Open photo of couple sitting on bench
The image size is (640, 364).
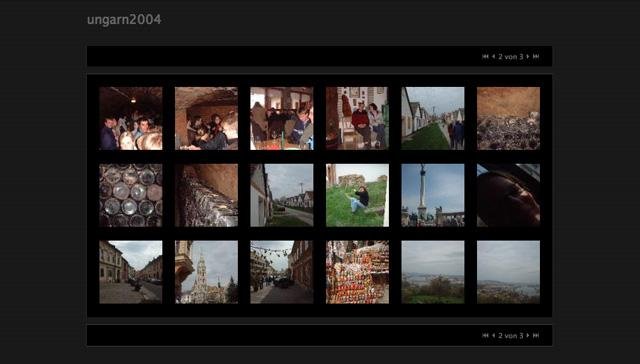357,118
